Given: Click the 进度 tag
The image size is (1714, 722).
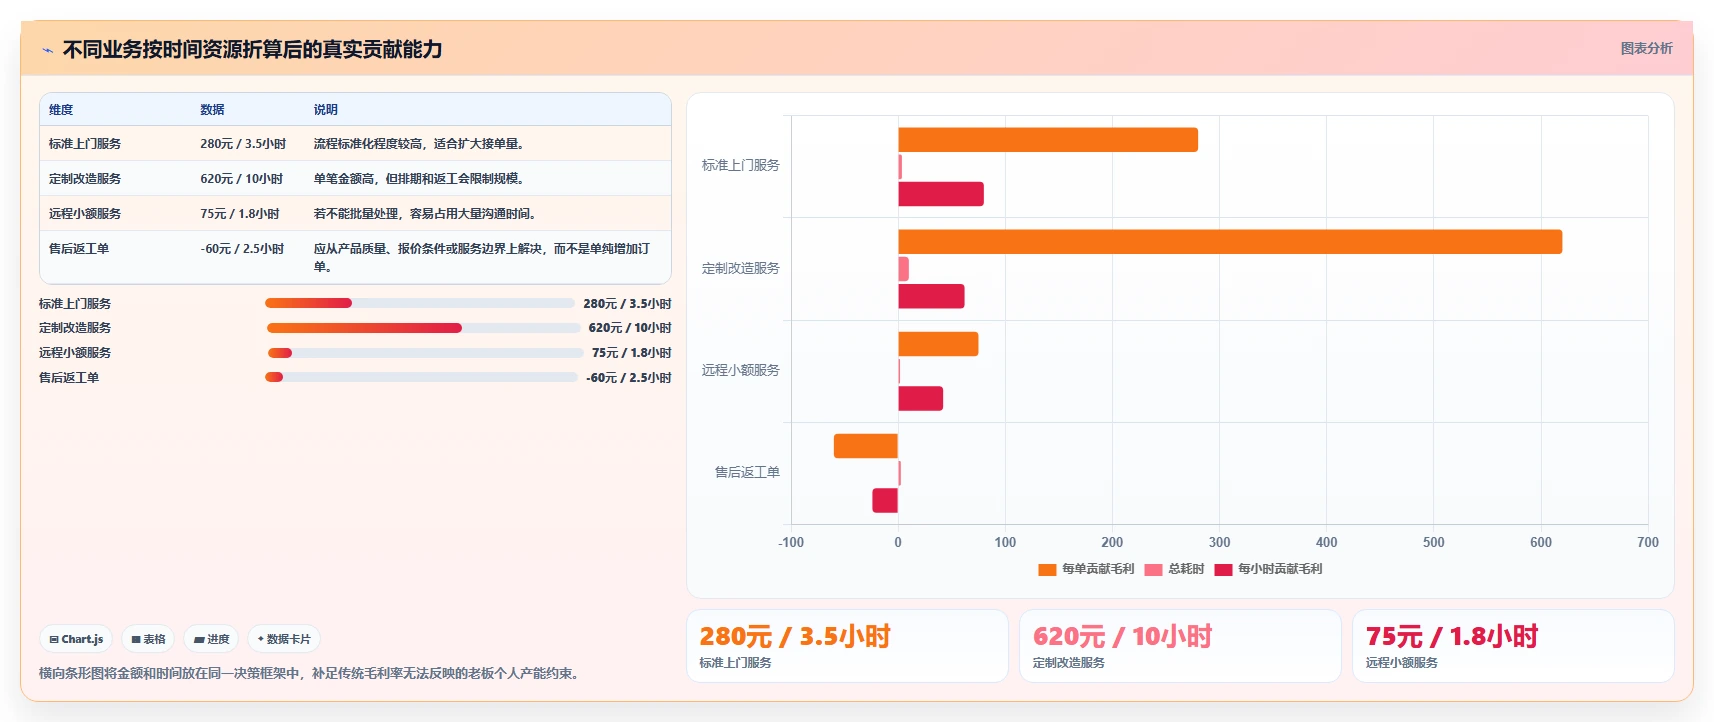Looking at the screenshot, I should tap(211, 639).
